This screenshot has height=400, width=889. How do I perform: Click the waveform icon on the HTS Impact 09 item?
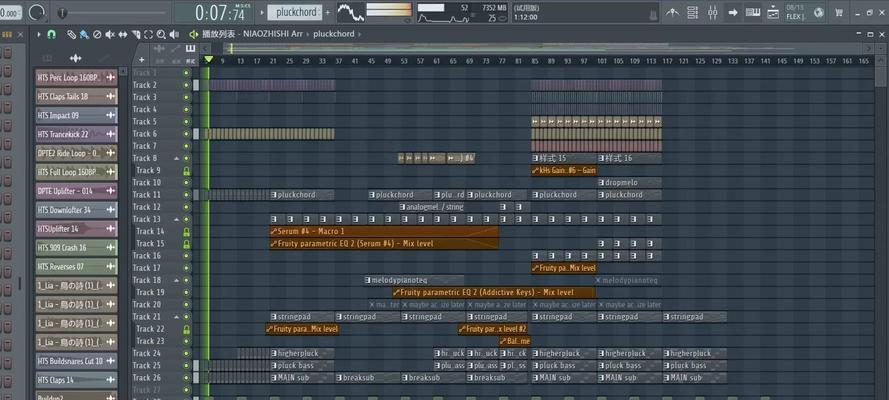pyautogui.click(x=111, y=116)
